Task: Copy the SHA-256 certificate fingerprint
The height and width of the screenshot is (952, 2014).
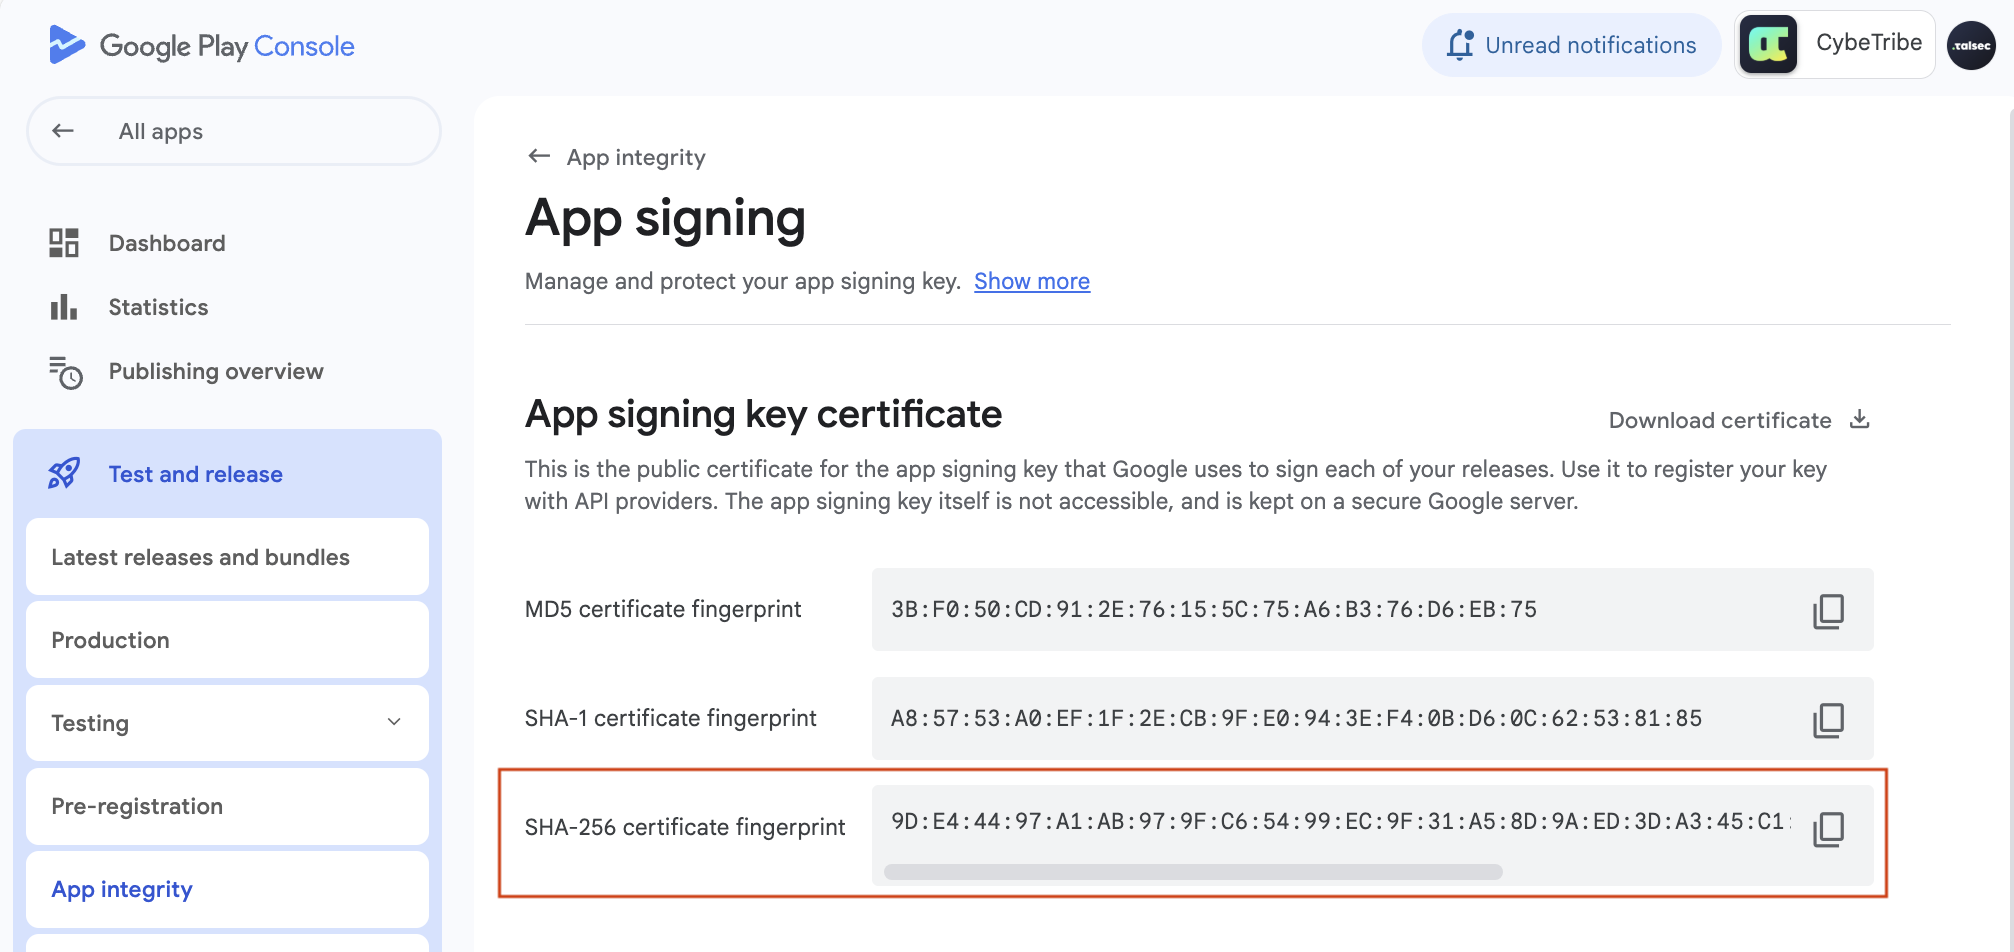Action: point(1828,829)
